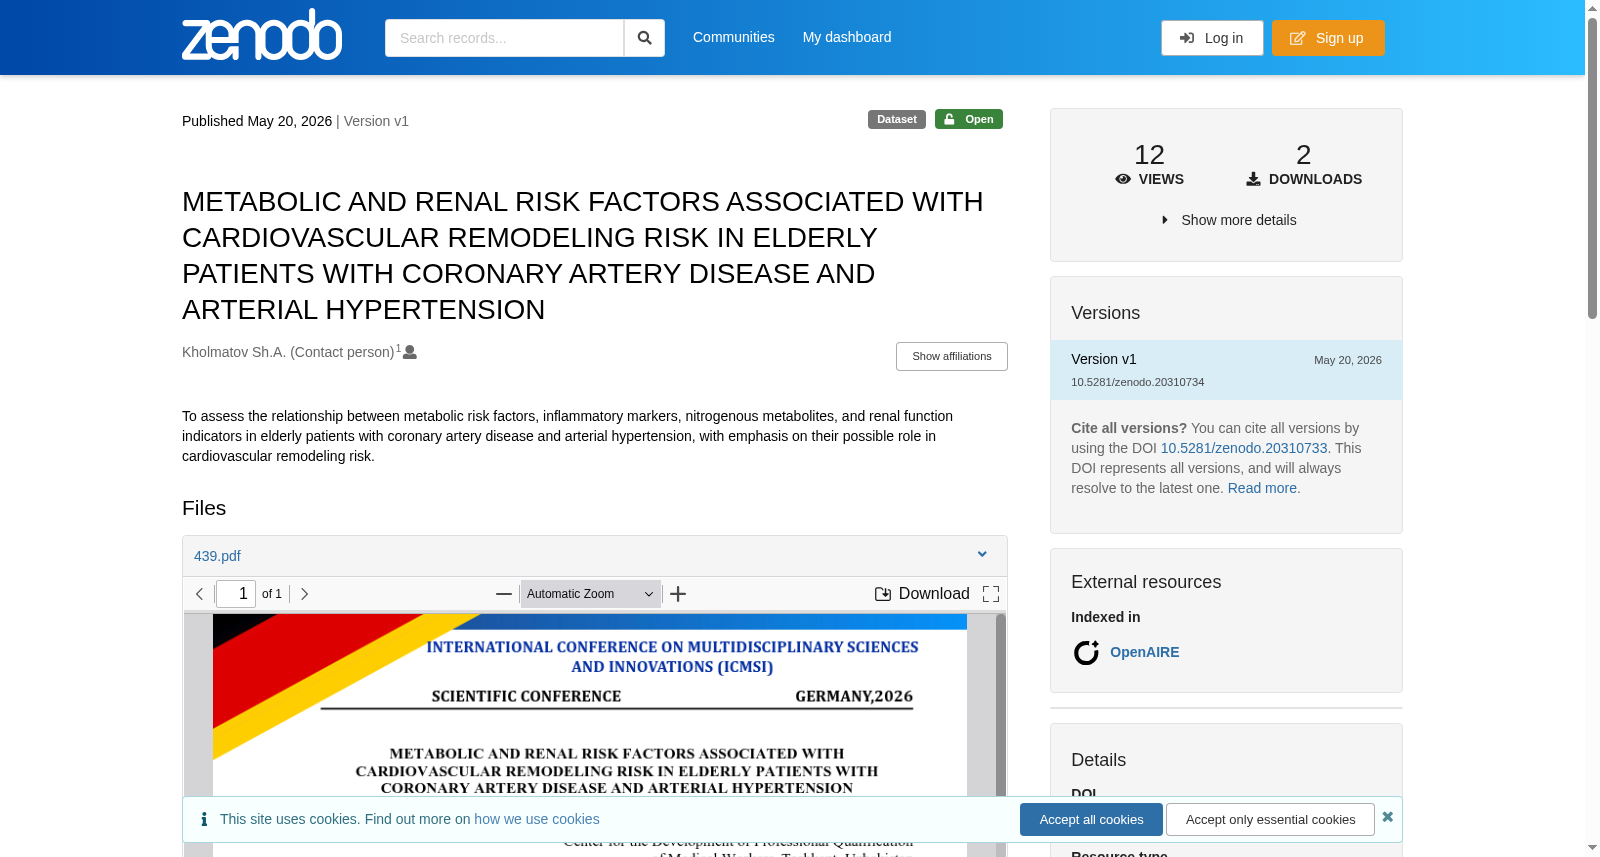Click the Log in button
The width and height of the screenshot is (1600, 857).
click(1212, 38)
